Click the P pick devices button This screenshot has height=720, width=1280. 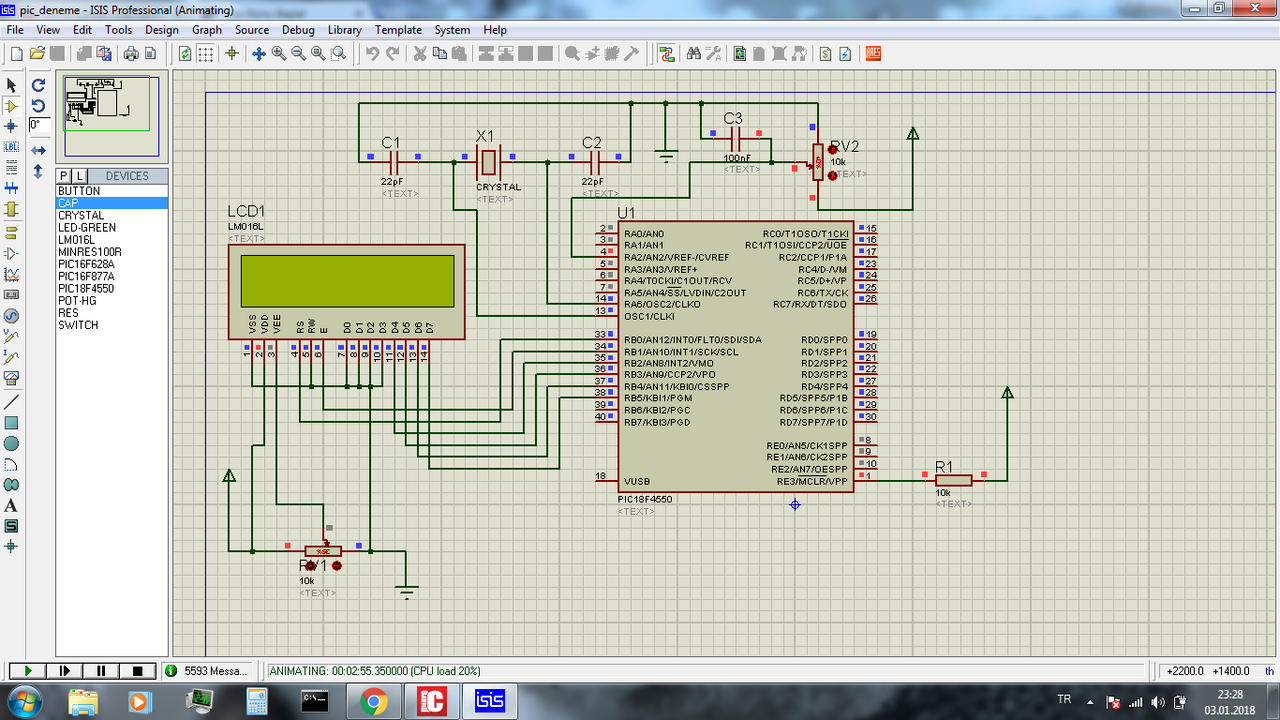pyautogui.click(x=65, y=176)
